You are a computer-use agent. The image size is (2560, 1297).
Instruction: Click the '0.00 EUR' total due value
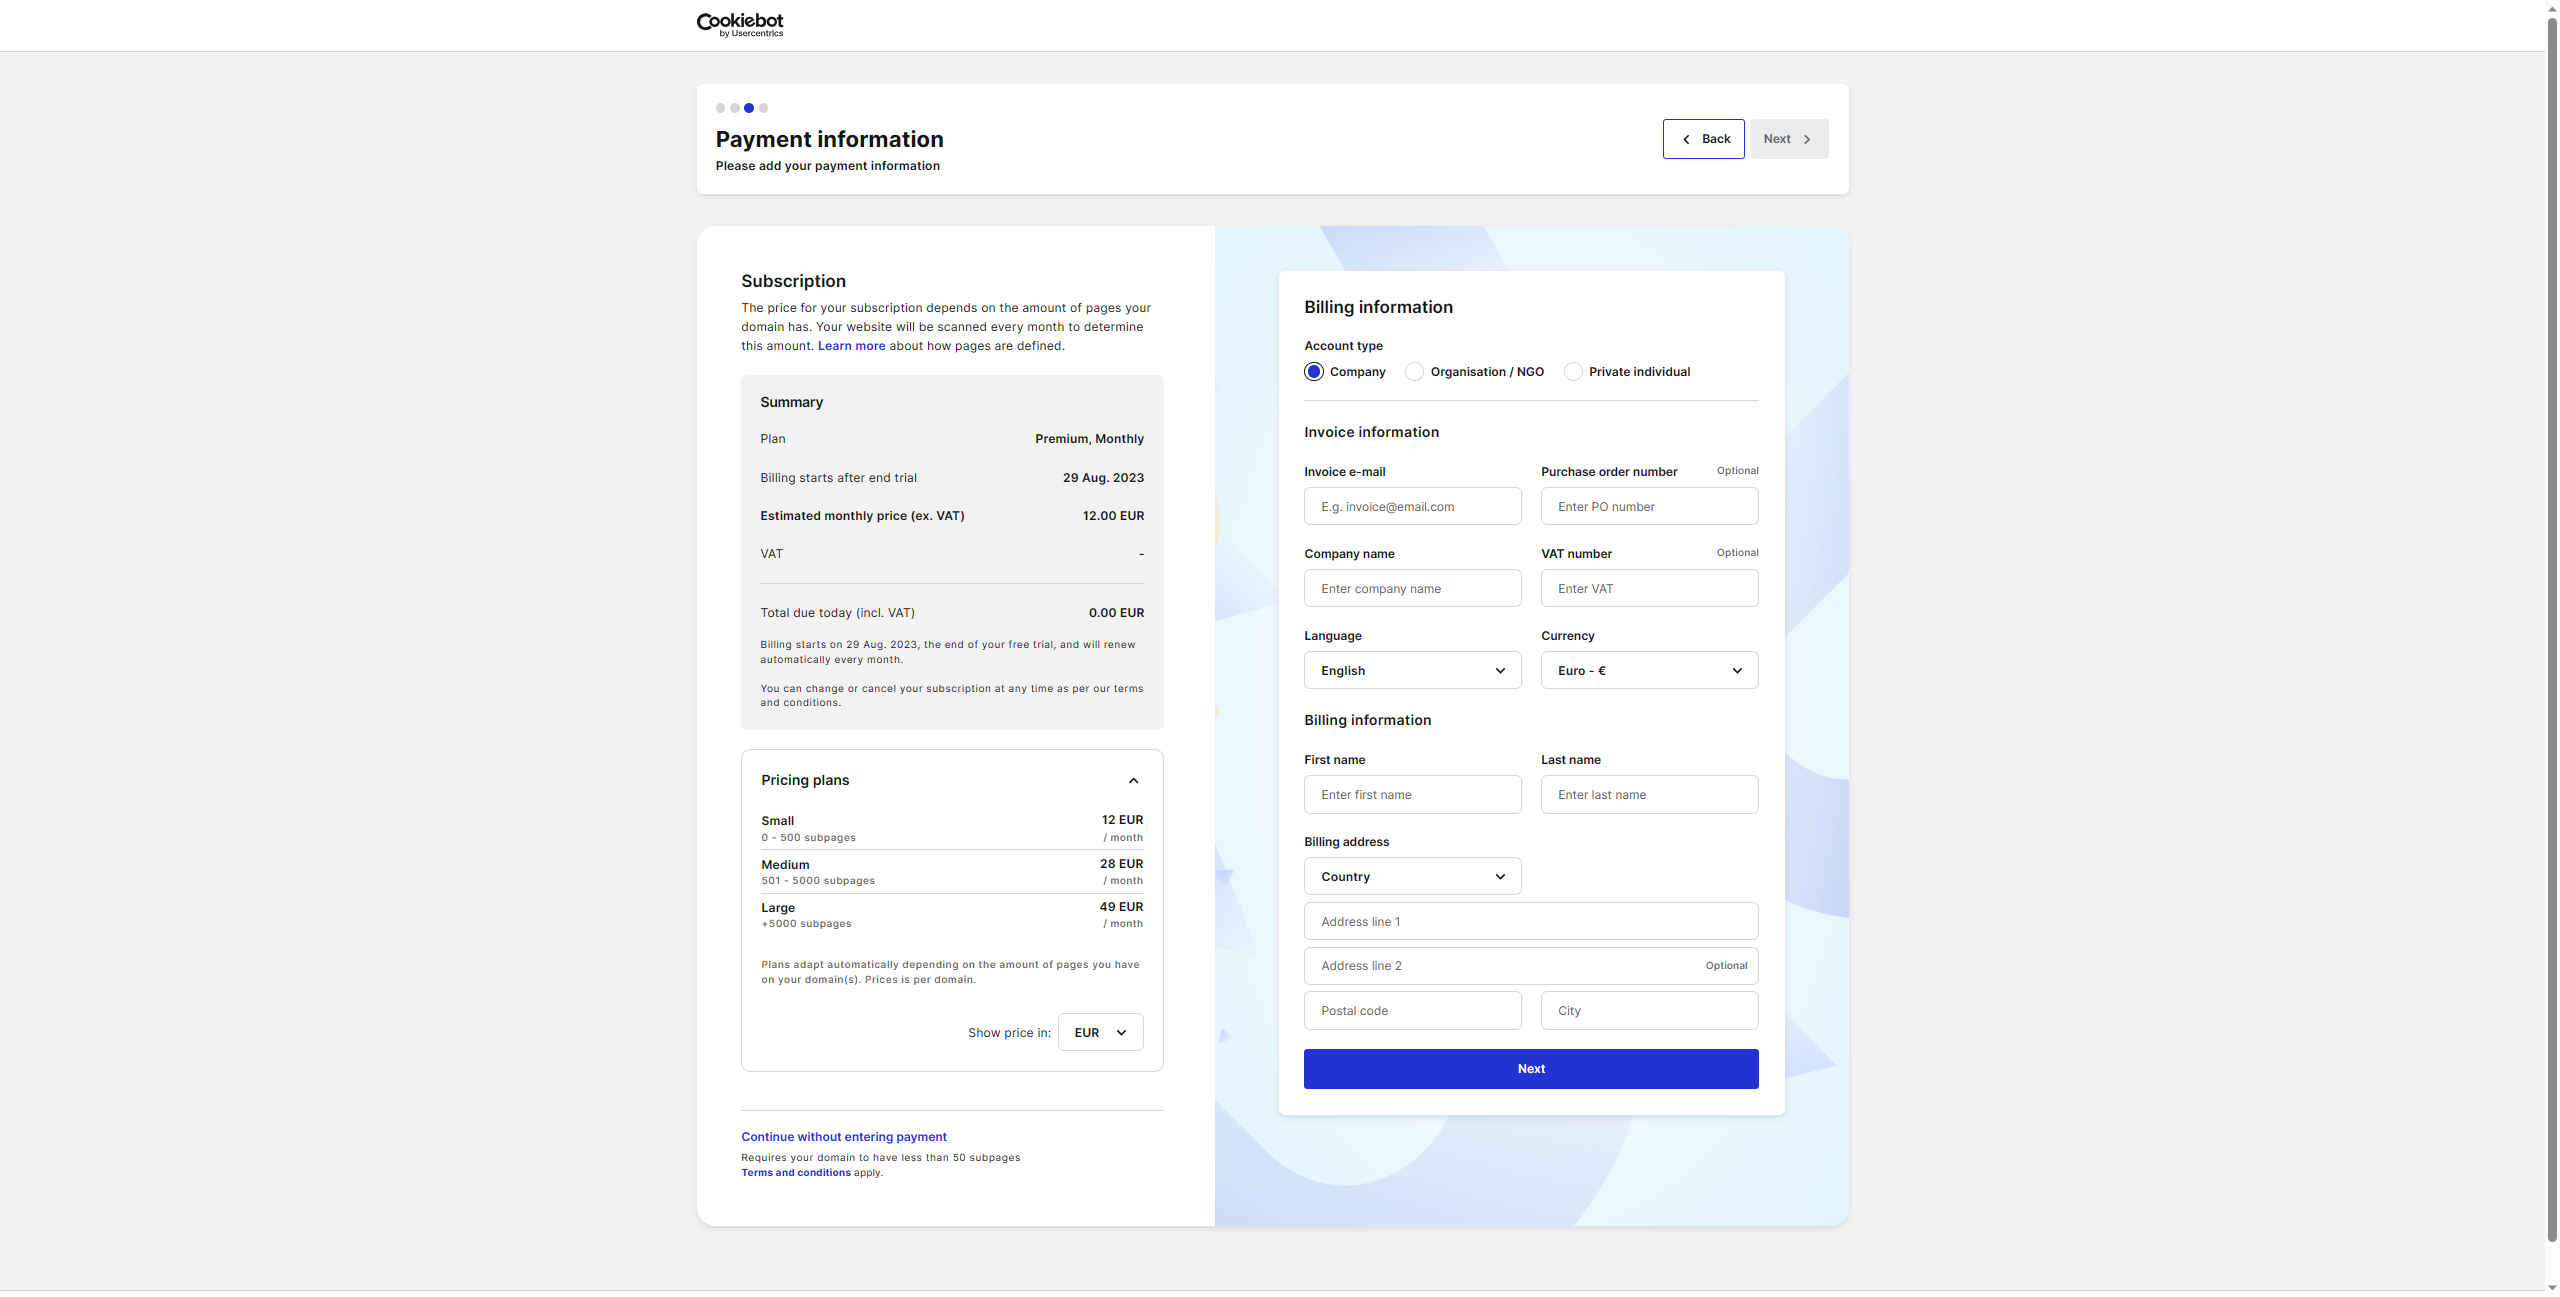pos(1115,613)
